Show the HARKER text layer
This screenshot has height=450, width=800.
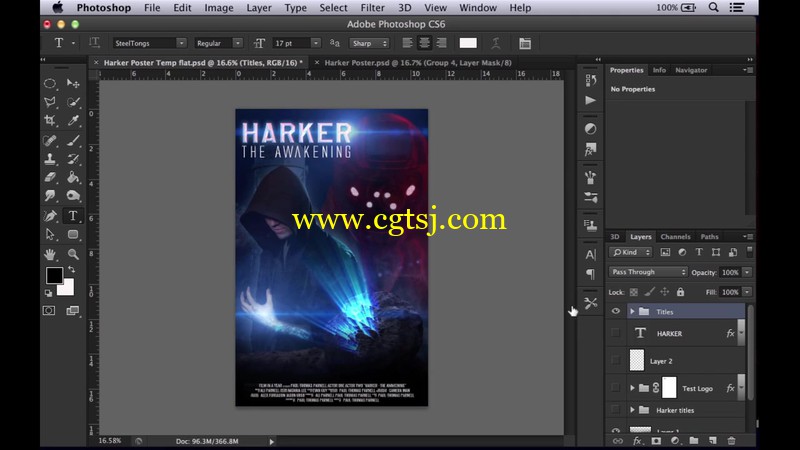pos(616,333)
